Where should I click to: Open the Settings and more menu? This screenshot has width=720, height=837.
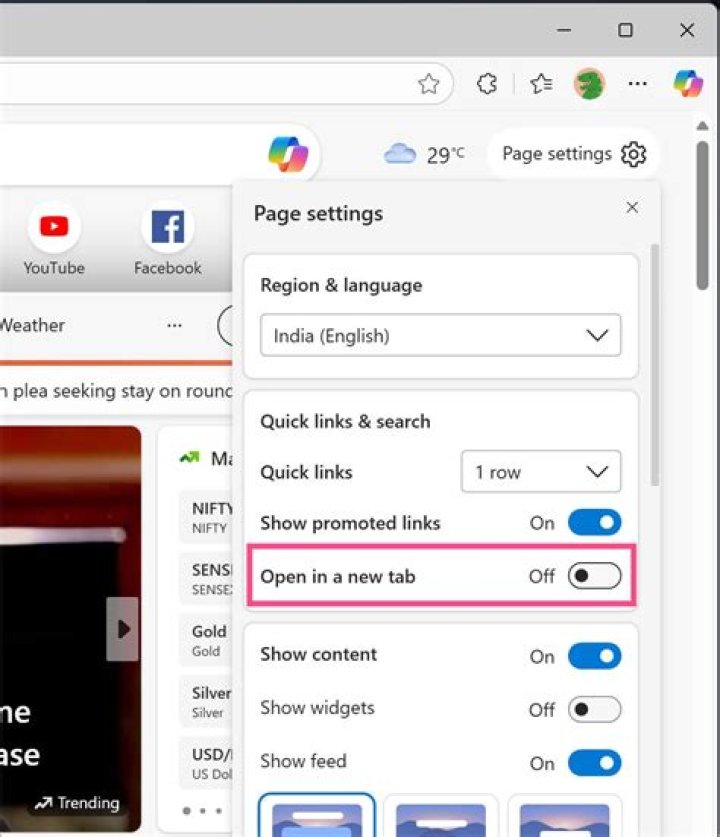pyautogui.click(x=637, y=84)
